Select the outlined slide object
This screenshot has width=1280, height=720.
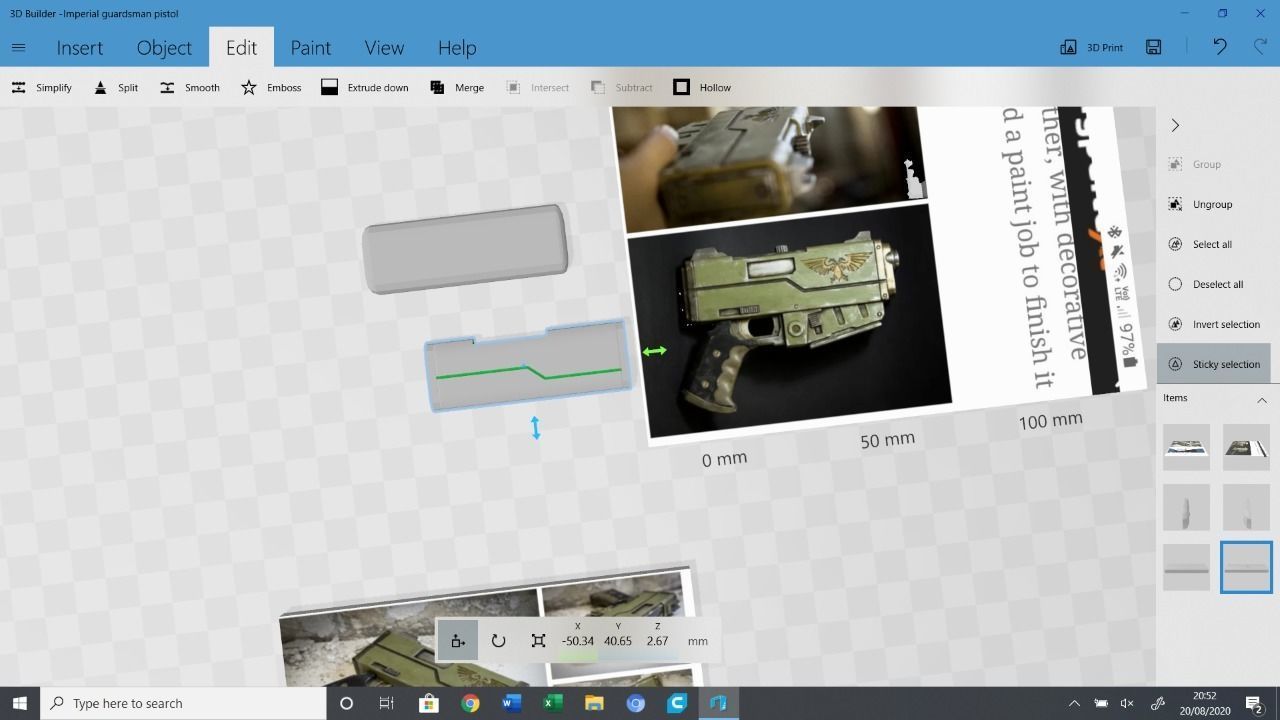pos(527,366)
